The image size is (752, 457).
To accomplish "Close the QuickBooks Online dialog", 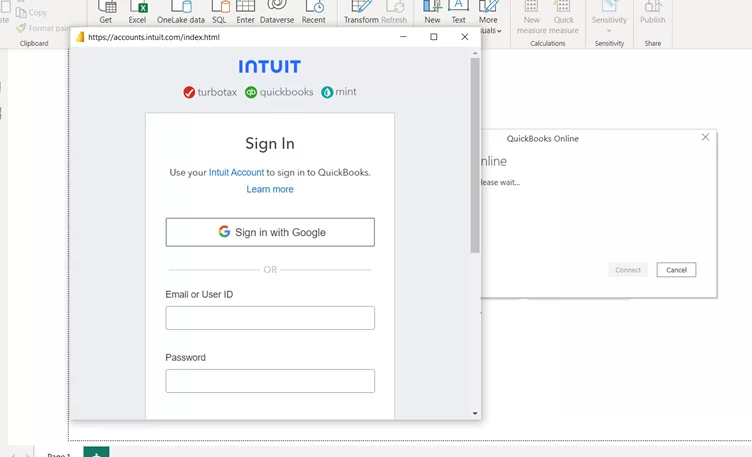I will tap(705, 138).
